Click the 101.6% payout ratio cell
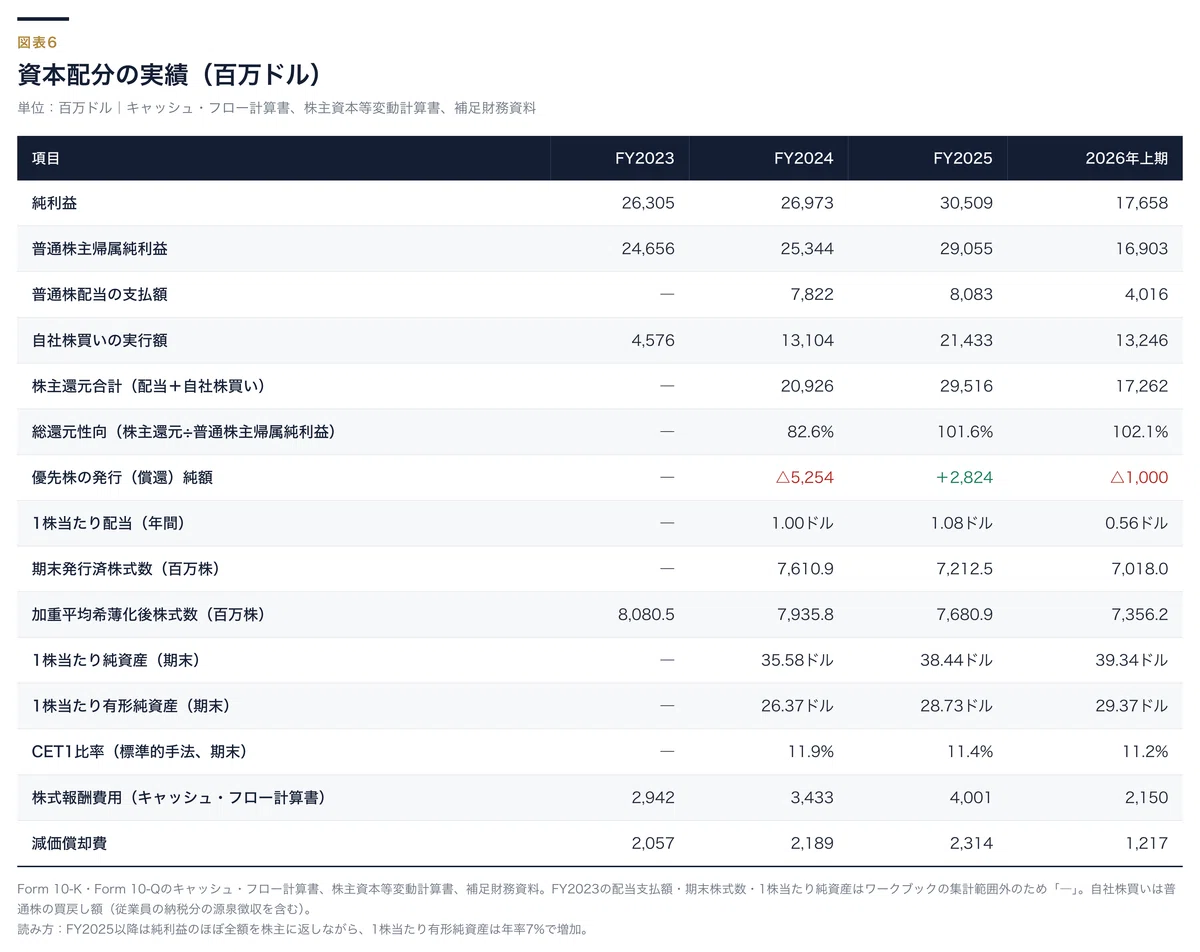1200x952 pixels. click(x=967, y=432)
